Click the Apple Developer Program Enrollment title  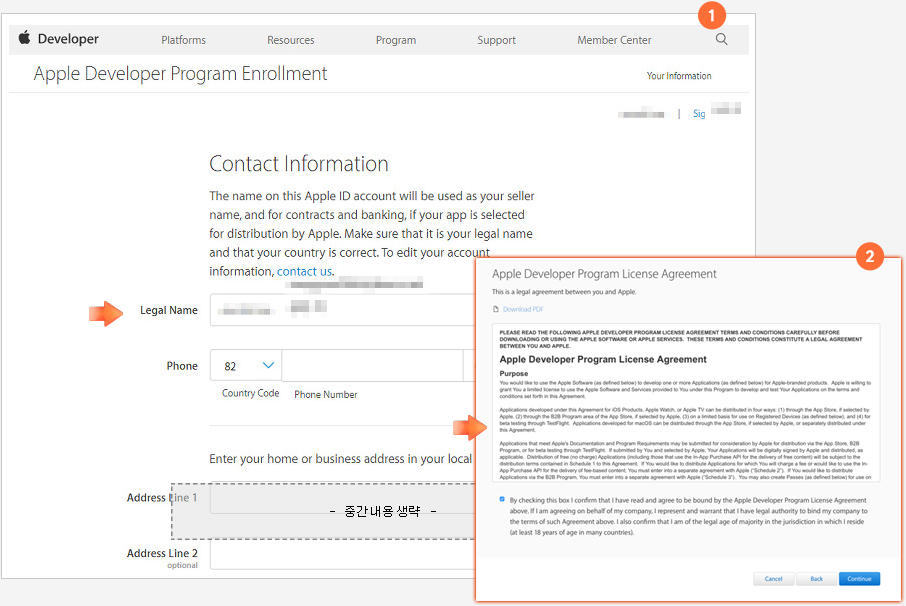pos(180,73)
